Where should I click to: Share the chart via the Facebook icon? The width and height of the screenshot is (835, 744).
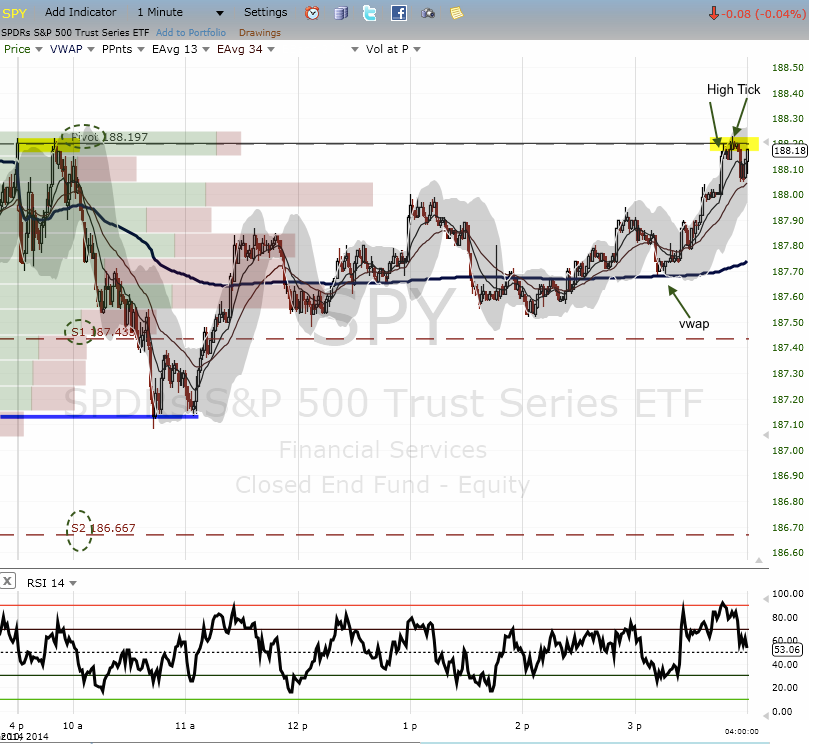[399, 13]
